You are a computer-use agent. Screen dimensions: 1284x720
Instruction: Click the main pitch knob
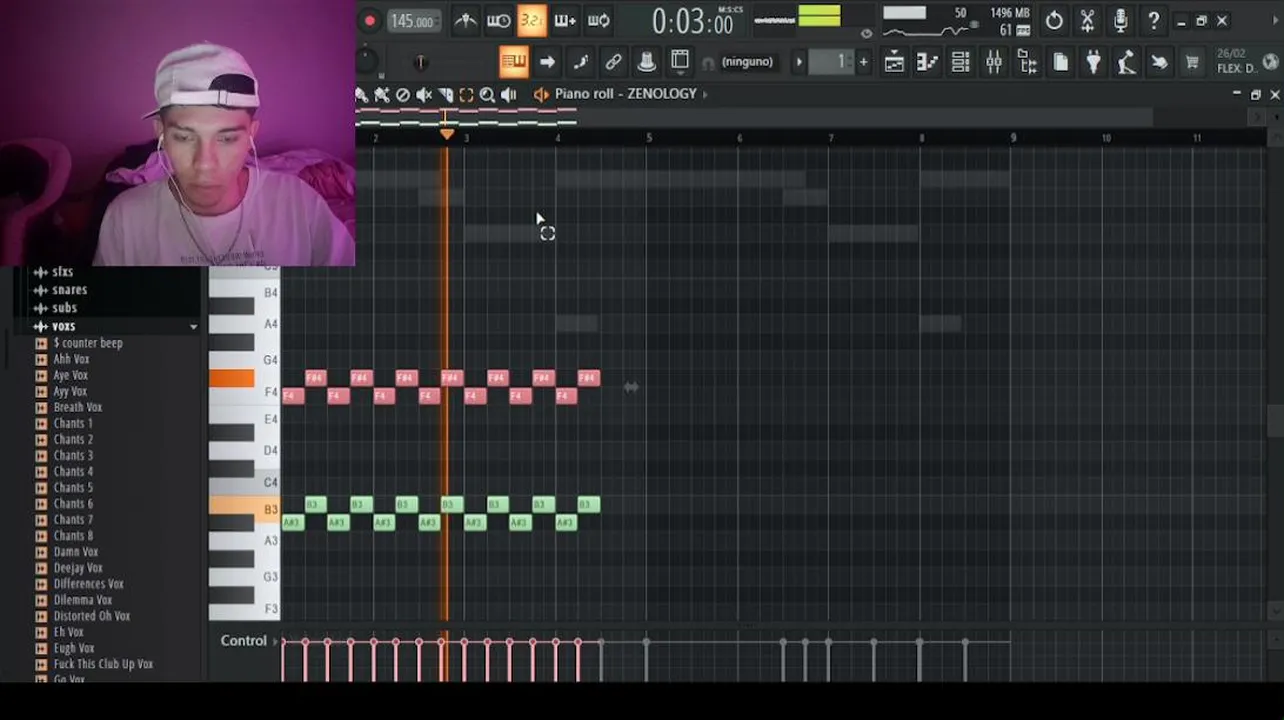coord(420,62)
